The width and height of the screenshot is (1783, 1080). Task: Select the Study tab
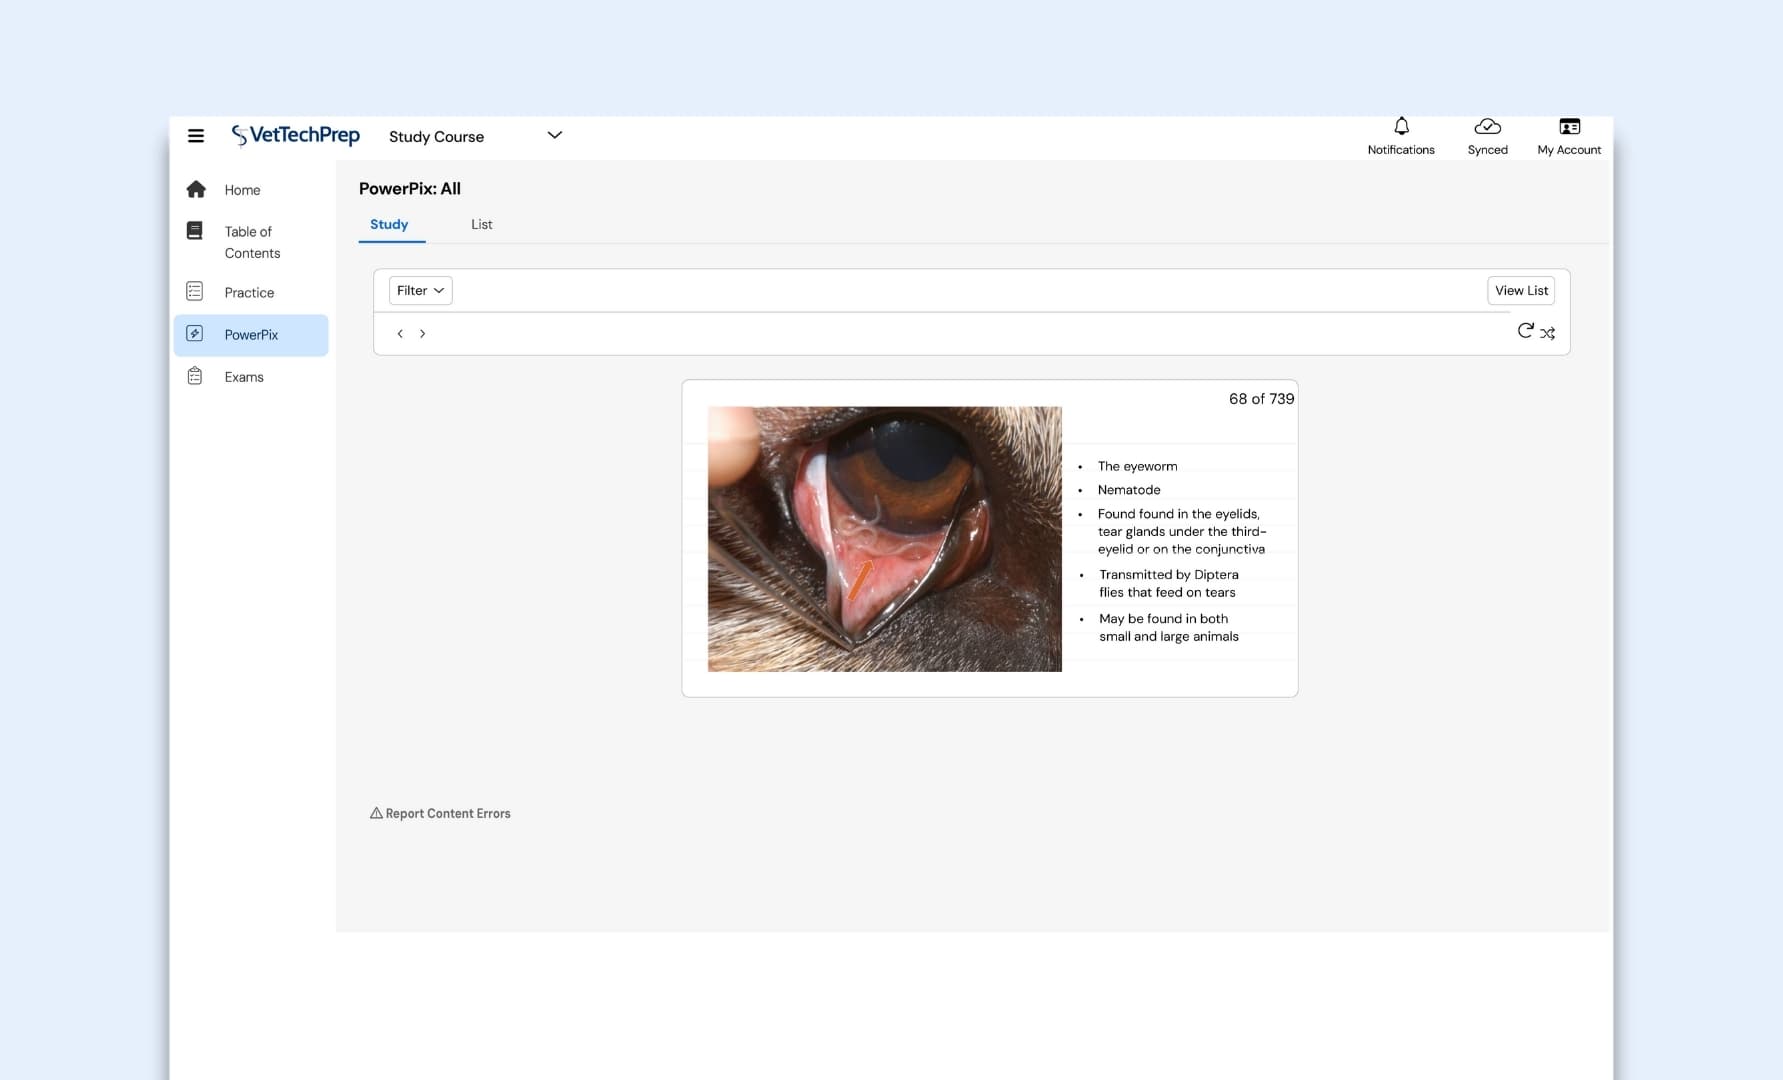[x=390, y=224]
